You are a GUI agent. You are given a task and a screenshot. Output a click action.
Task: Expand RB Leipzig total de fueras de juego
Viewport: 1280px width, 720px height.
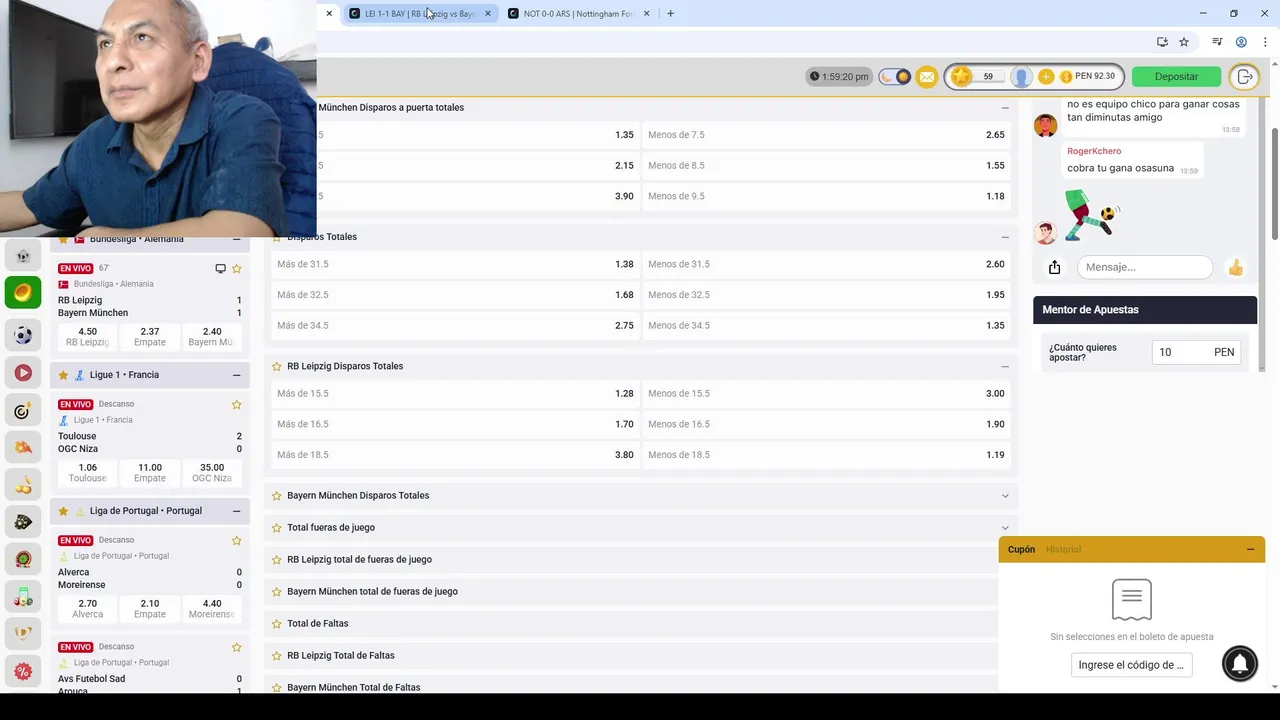pos(631,559)
